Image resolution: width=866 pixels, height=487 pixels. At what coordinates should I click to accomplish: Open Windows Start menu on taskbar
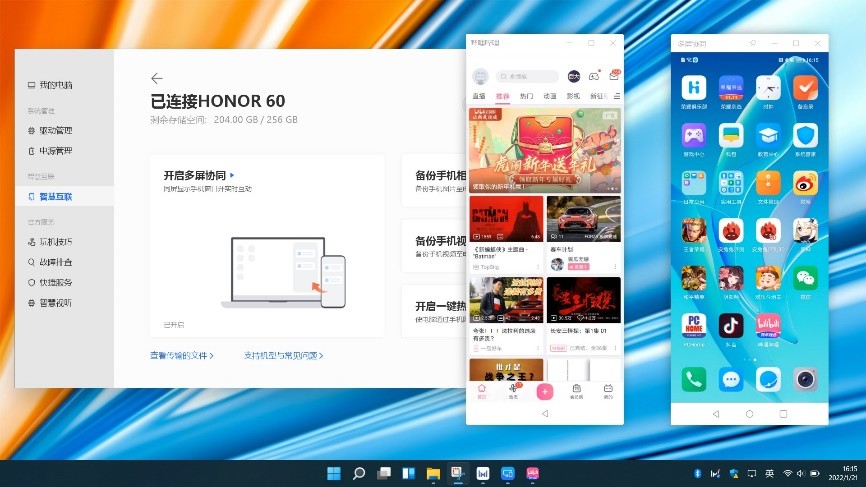coord(332,473)
